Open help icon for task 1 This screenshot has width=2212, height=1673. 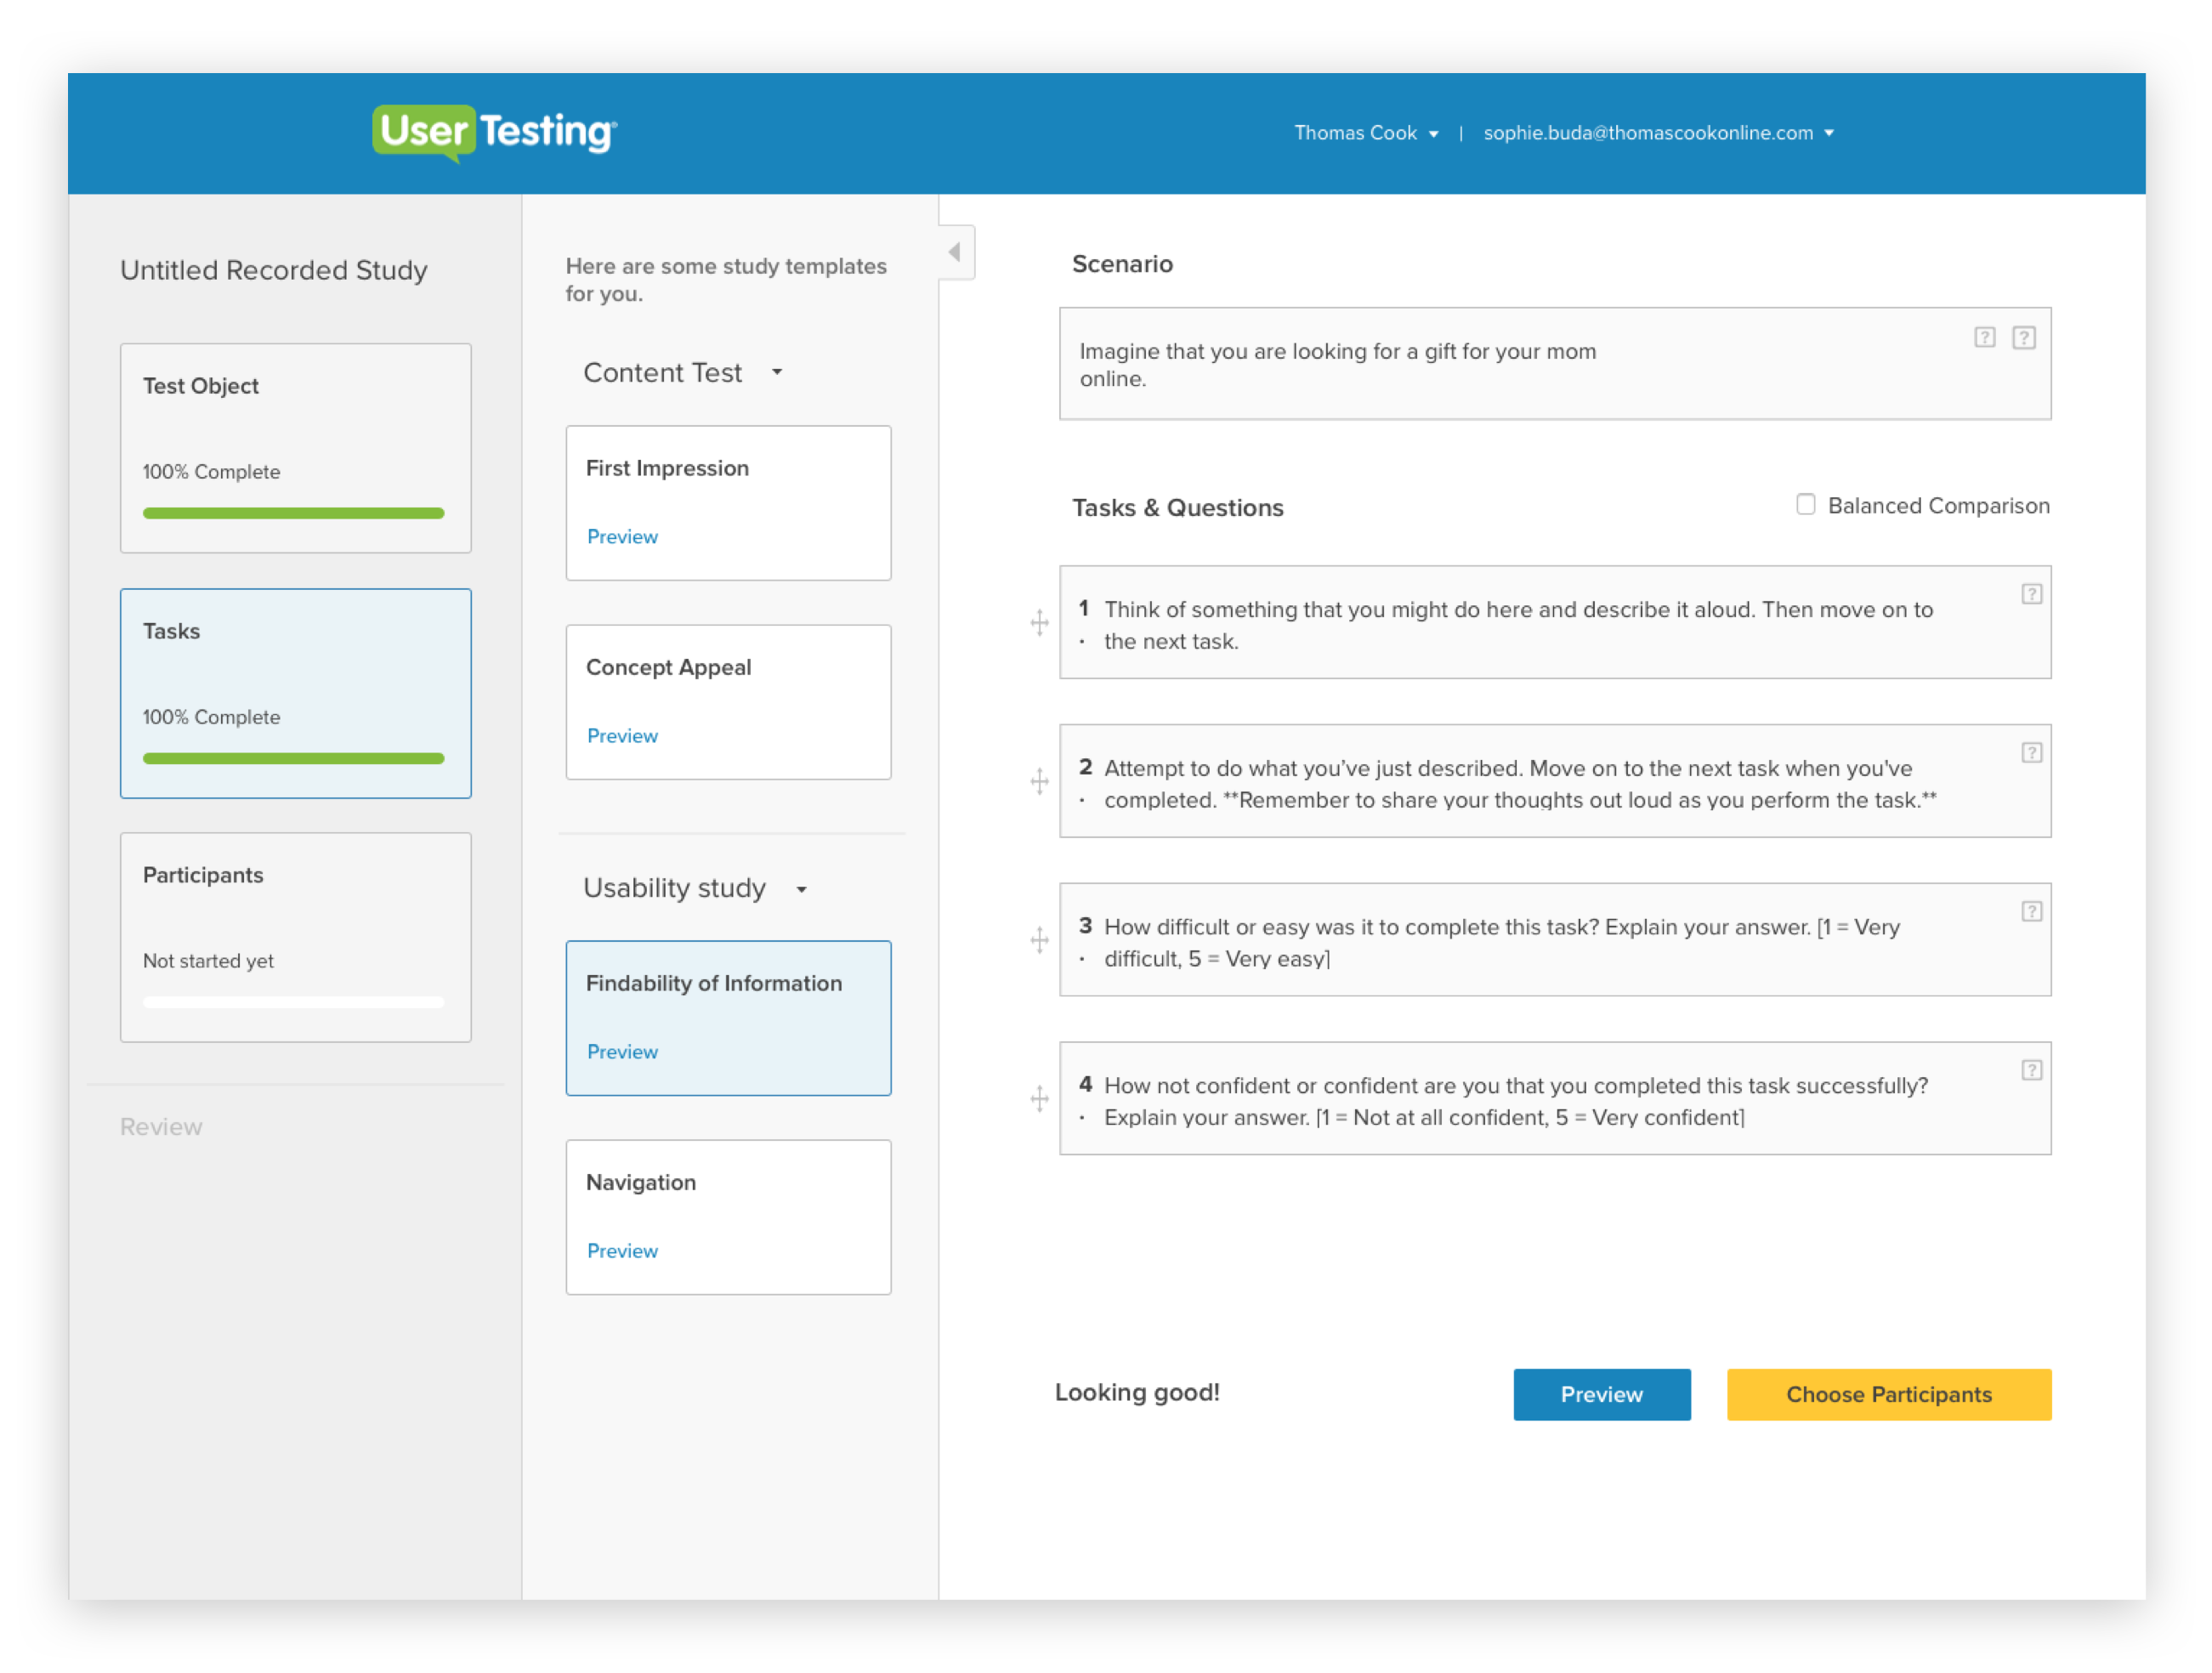pyautogui.click(x=2032, y=594)
